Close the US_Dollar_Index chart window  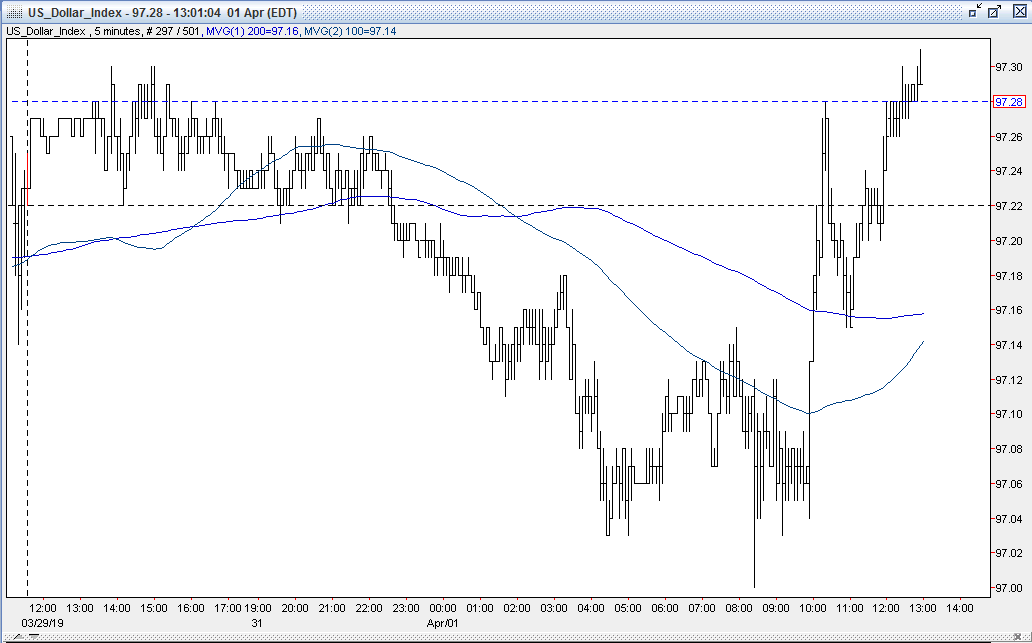(x=1019, y=11)
